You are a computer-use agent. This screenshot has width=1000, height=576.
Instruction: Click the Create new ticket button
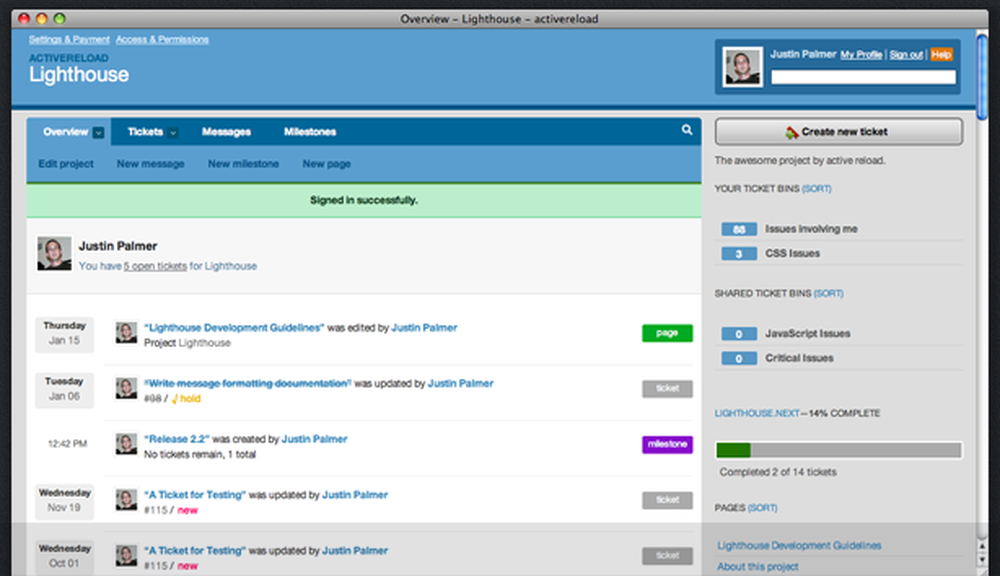(839, 131)
